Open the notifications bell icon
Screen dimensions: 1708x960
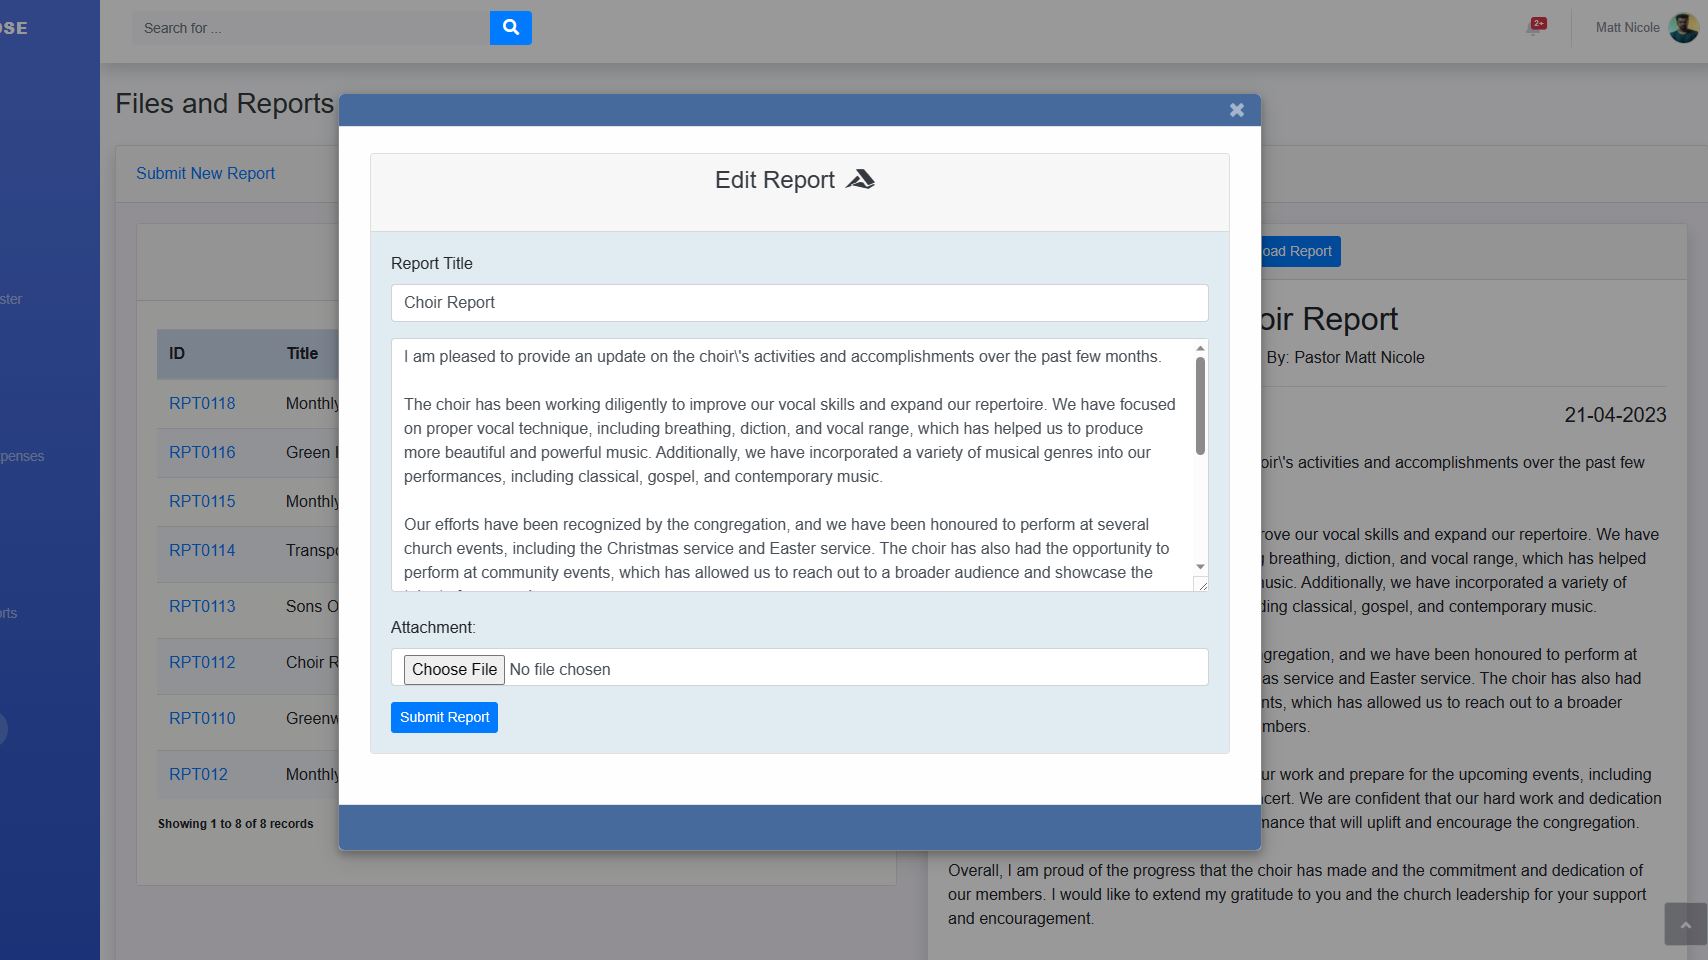coord(1535,27)
